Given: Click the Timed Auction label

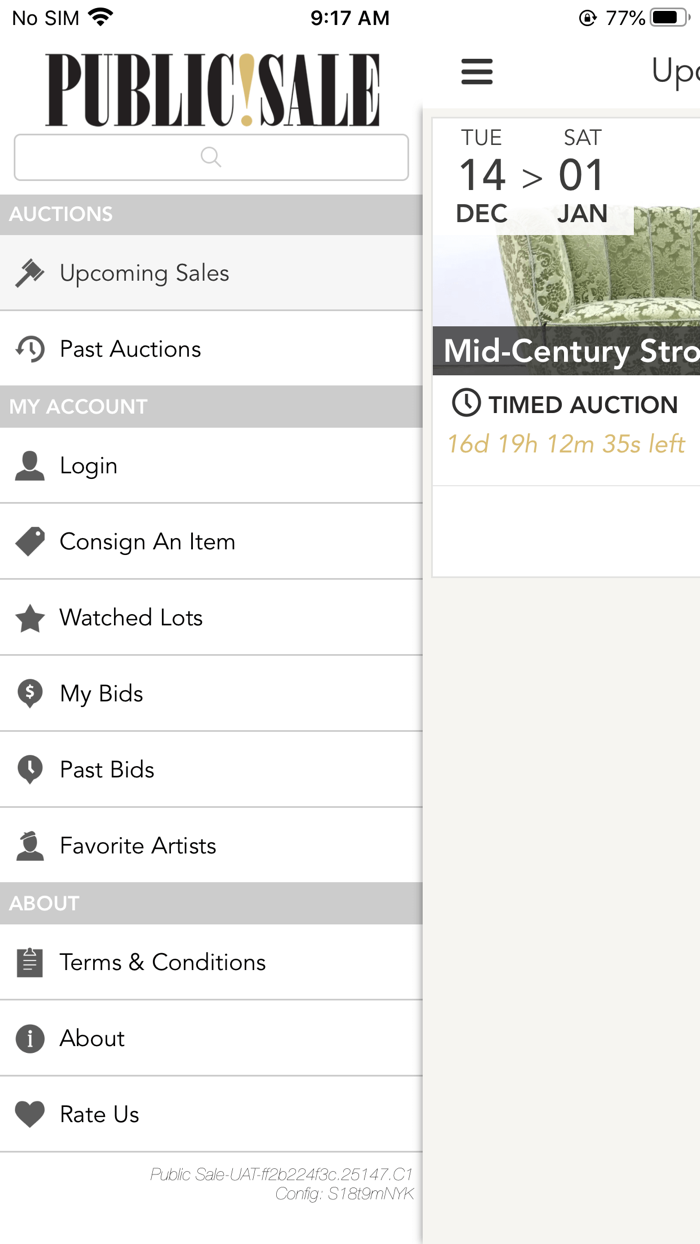Looking at the screenshot, I should pyautogui.click(x=582, y=405).
